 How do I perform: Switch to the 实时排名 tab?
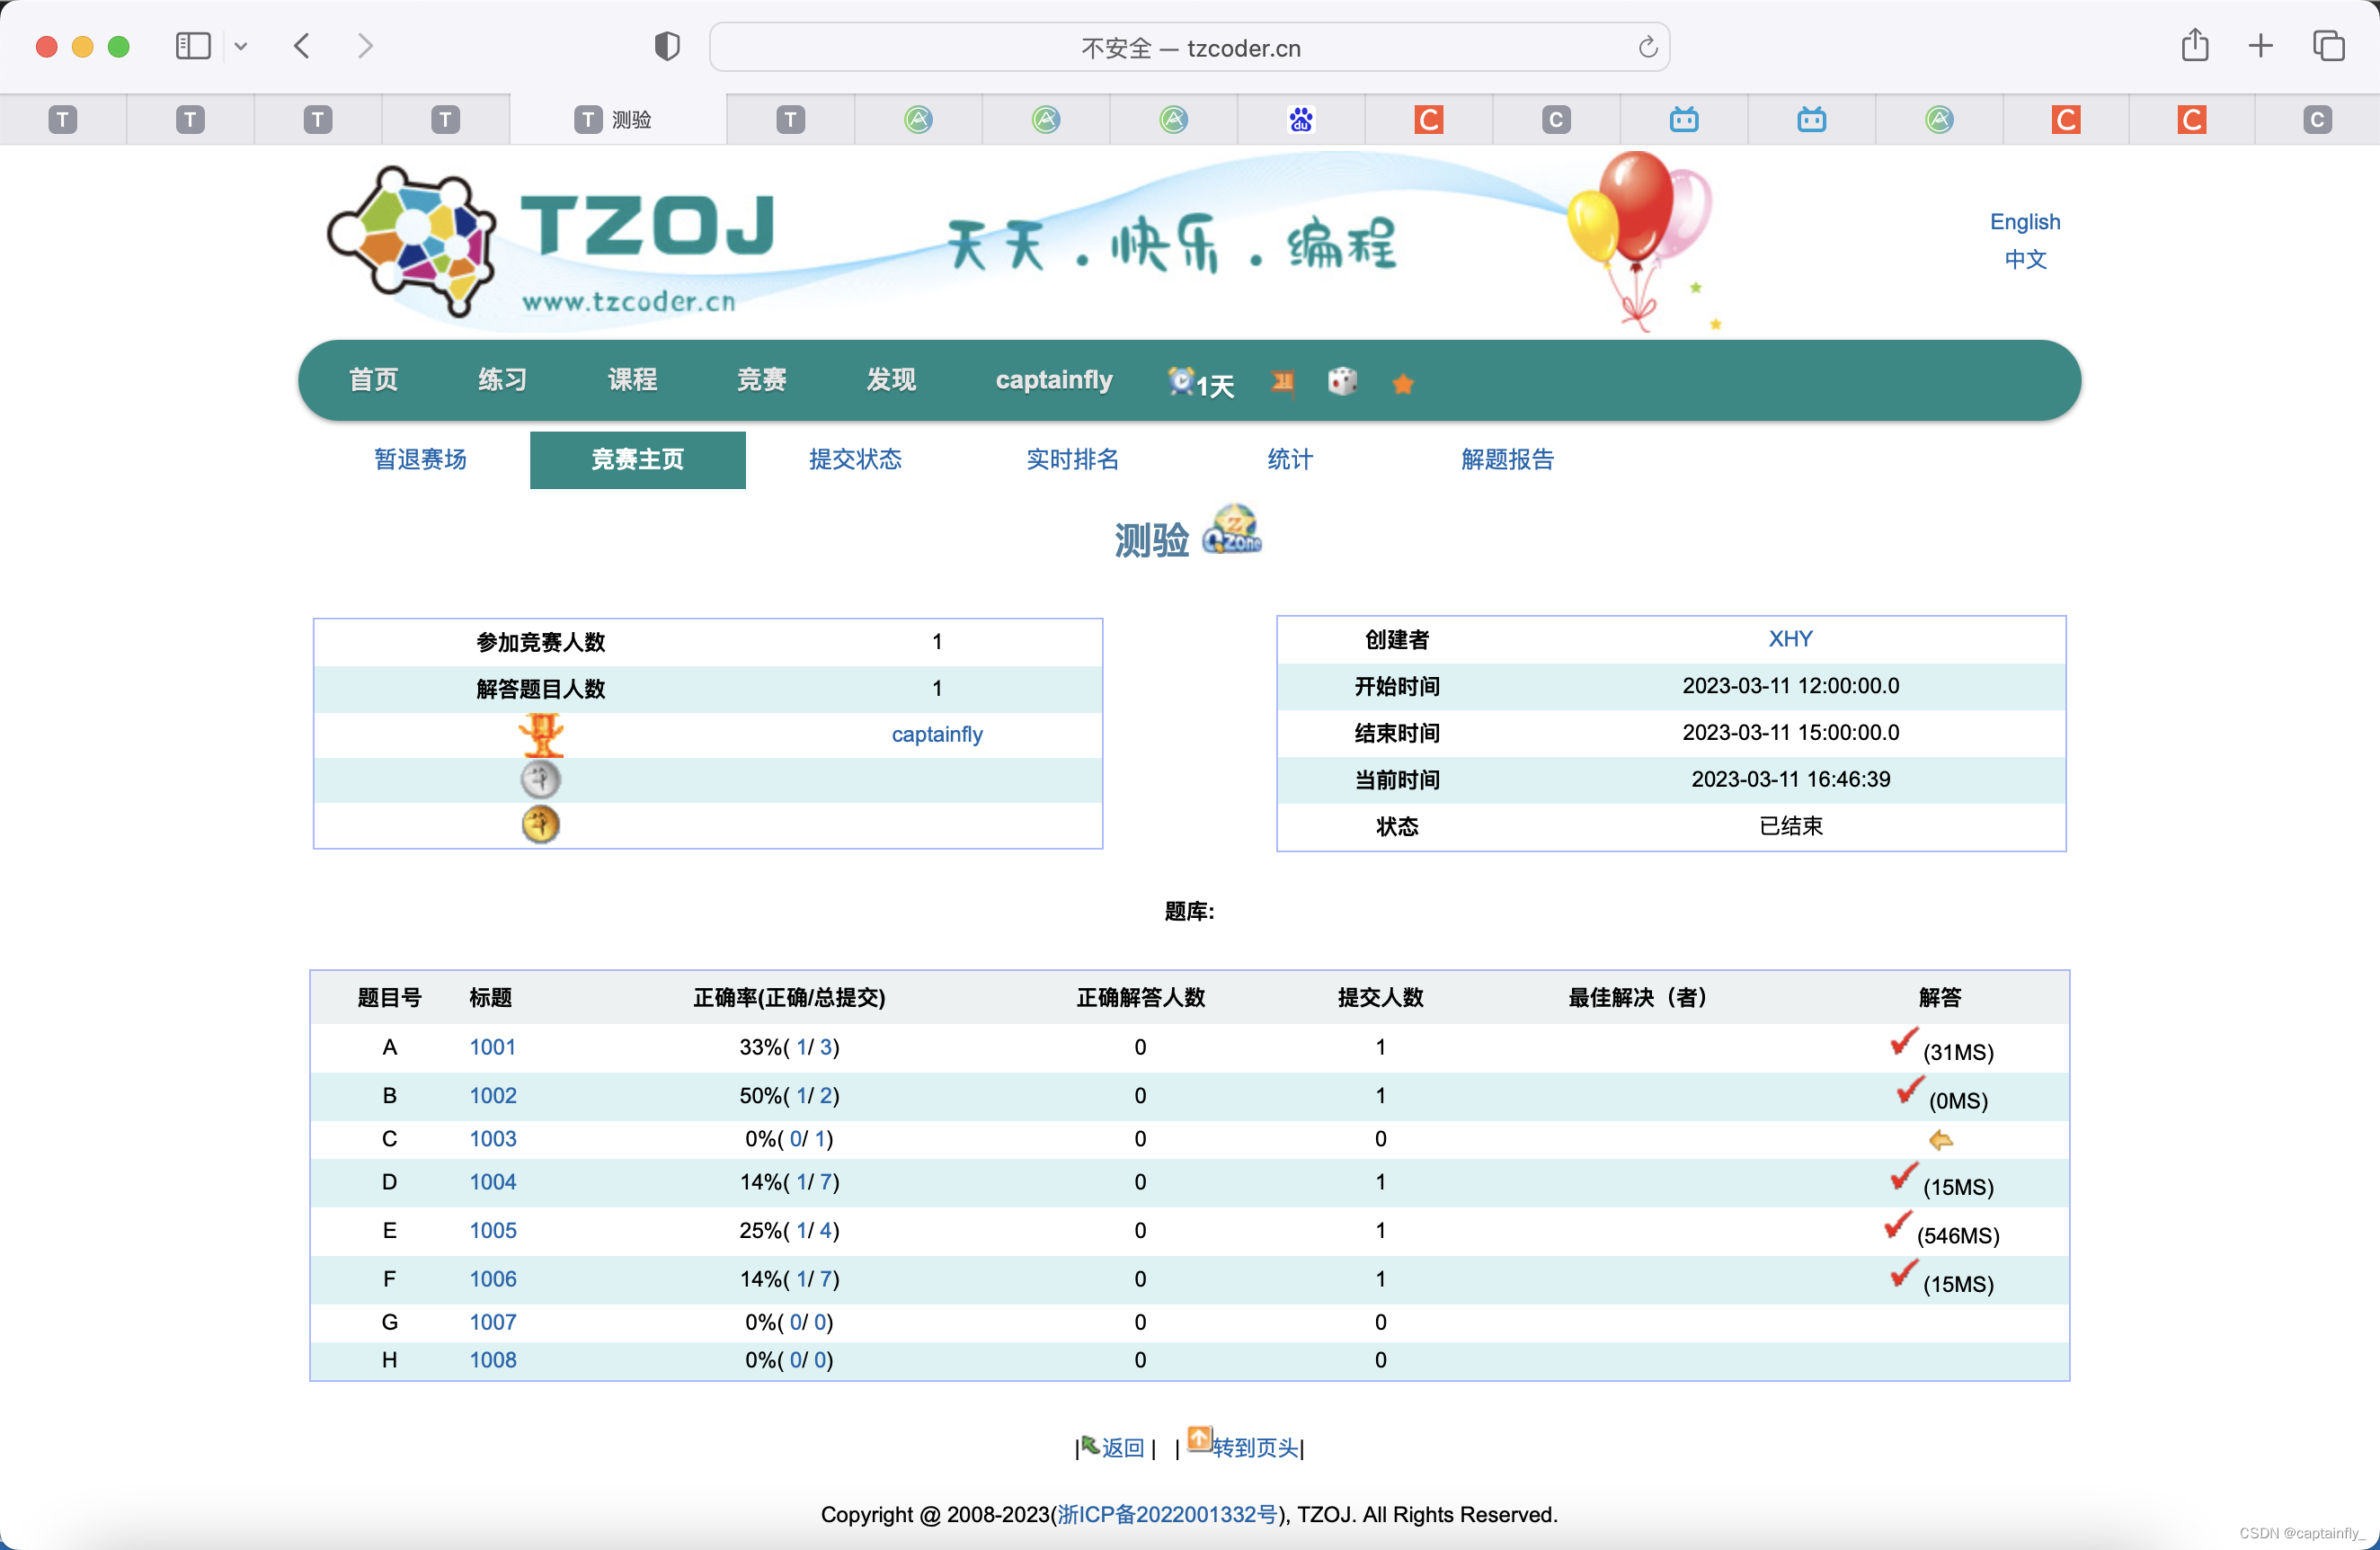pos(1072,459)
